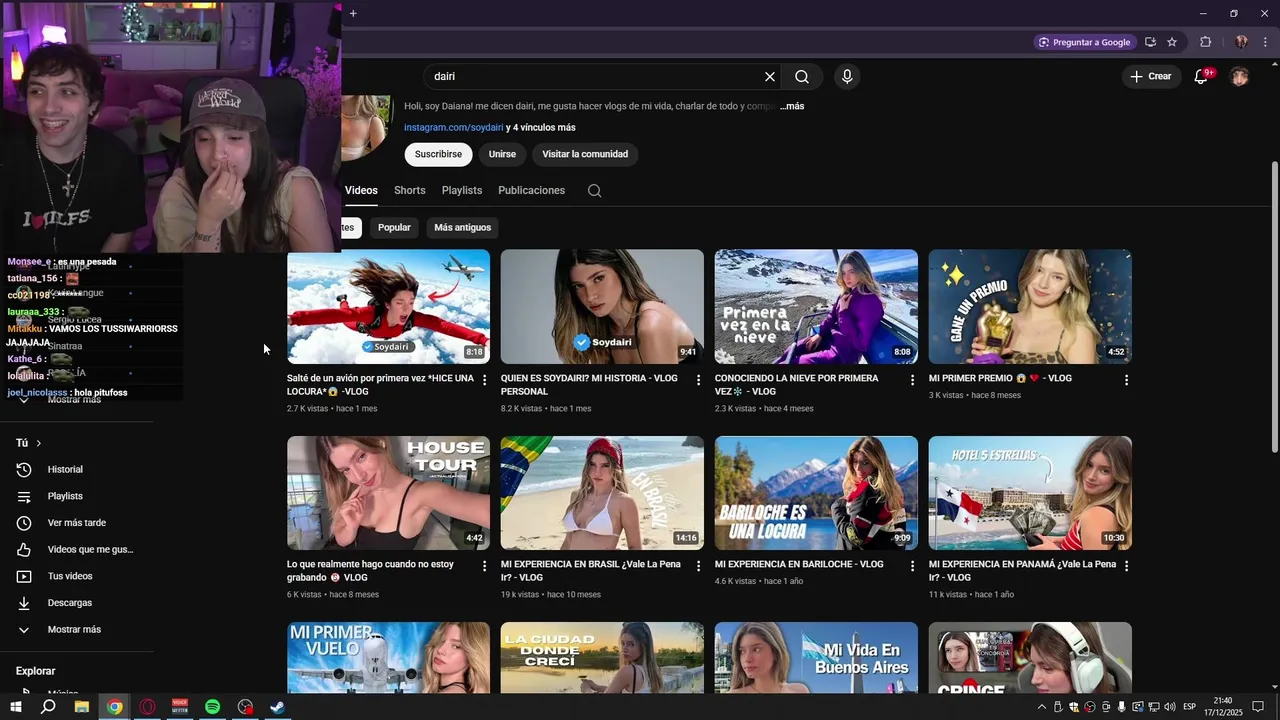
Task: Search within channel magnifier icon
Action: click(x=595, y=191)
